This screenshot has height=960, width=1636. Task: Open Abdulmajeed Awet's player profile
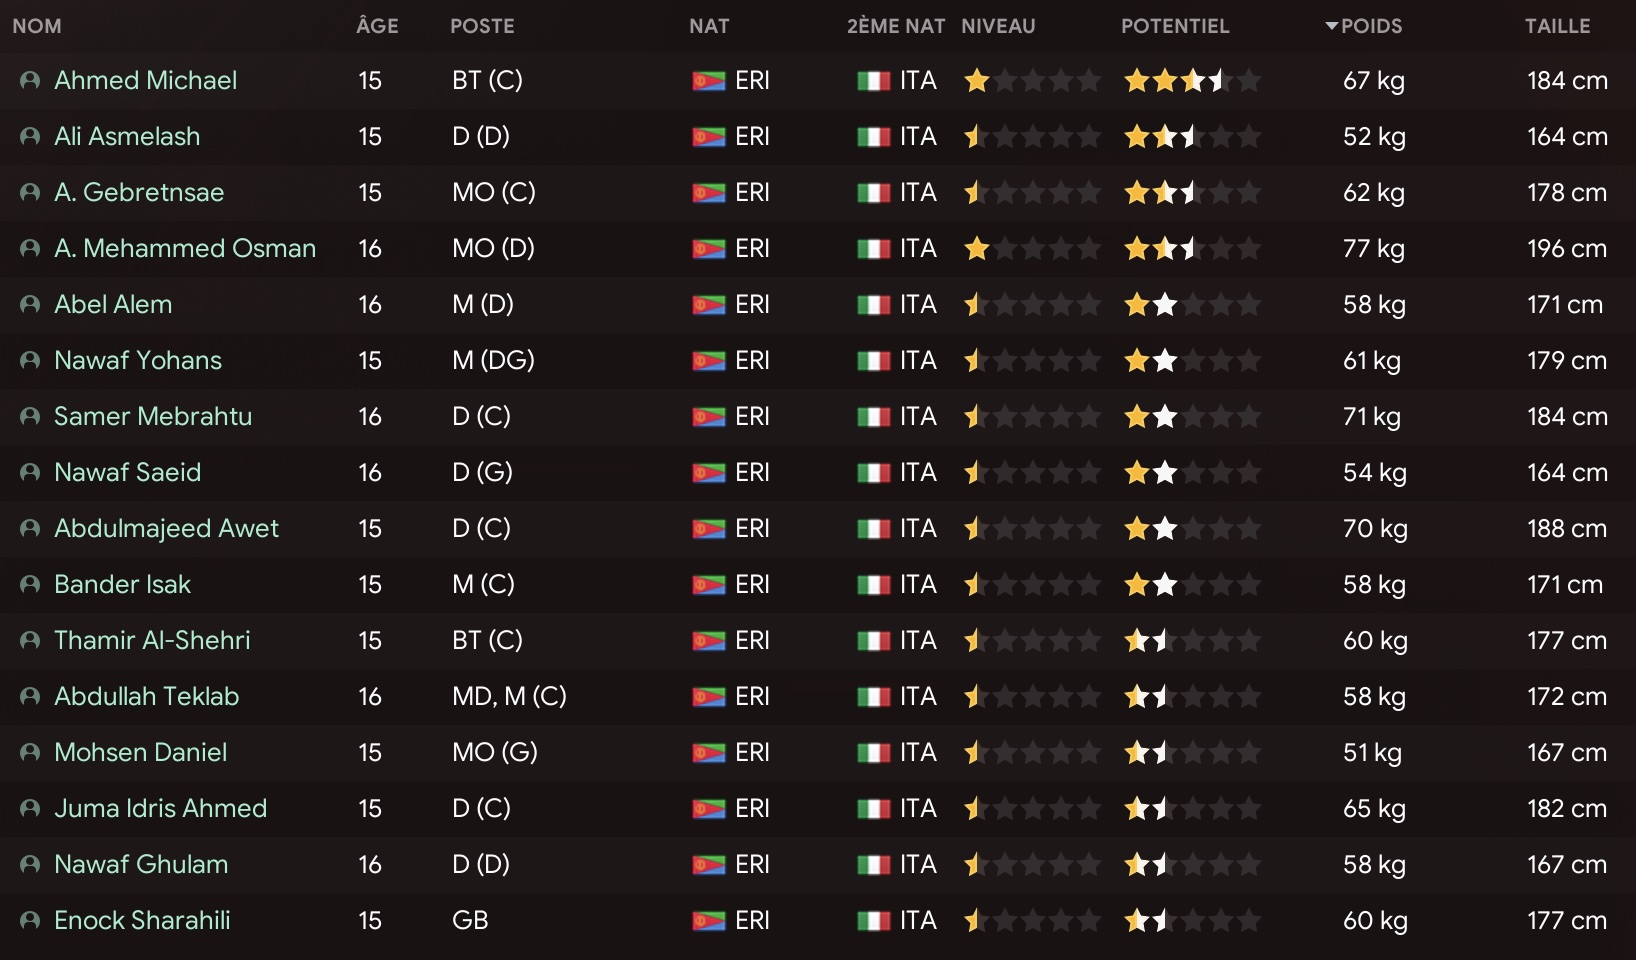click(x=166, y=528)
